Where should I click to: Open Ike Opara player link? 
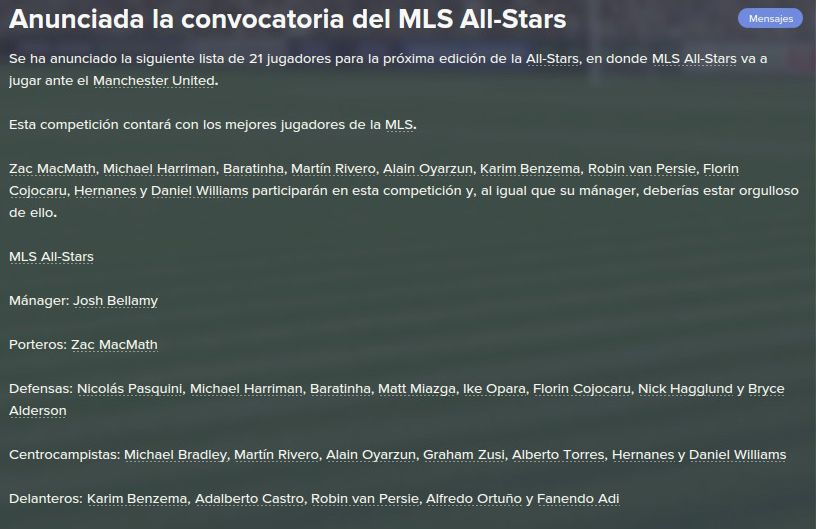coord(494,389)
